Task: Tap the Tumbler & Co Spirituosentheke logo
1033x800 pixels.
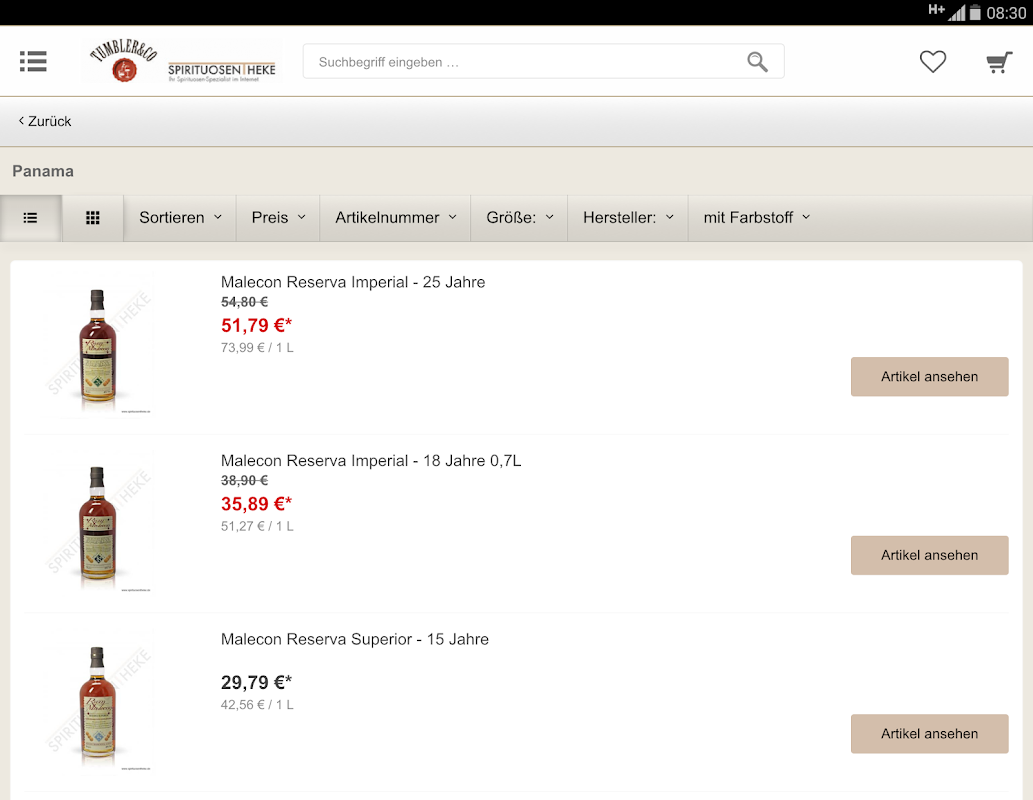Action: pyautogui.click(x=182, y=61)
